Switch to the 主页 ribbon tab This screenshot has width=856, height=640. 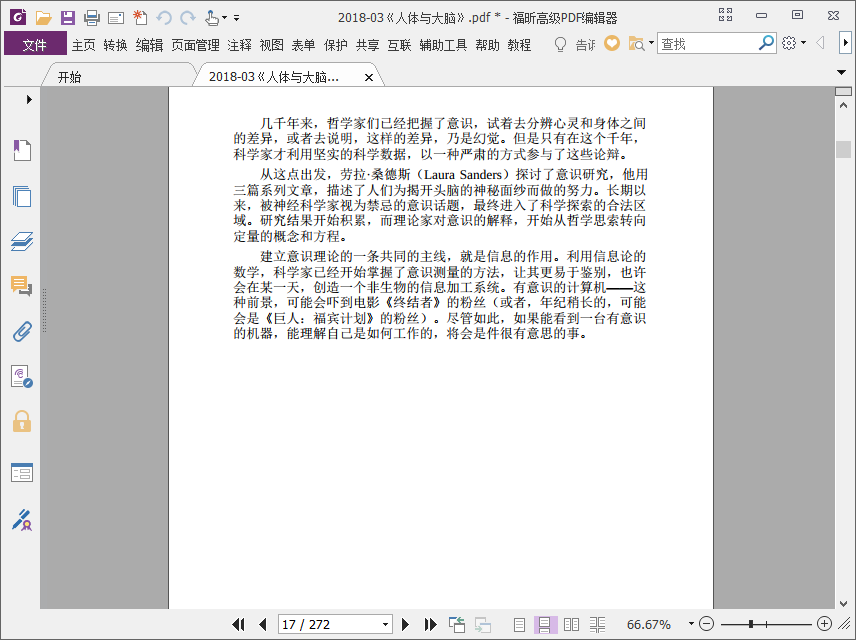(x=84, y=45)
